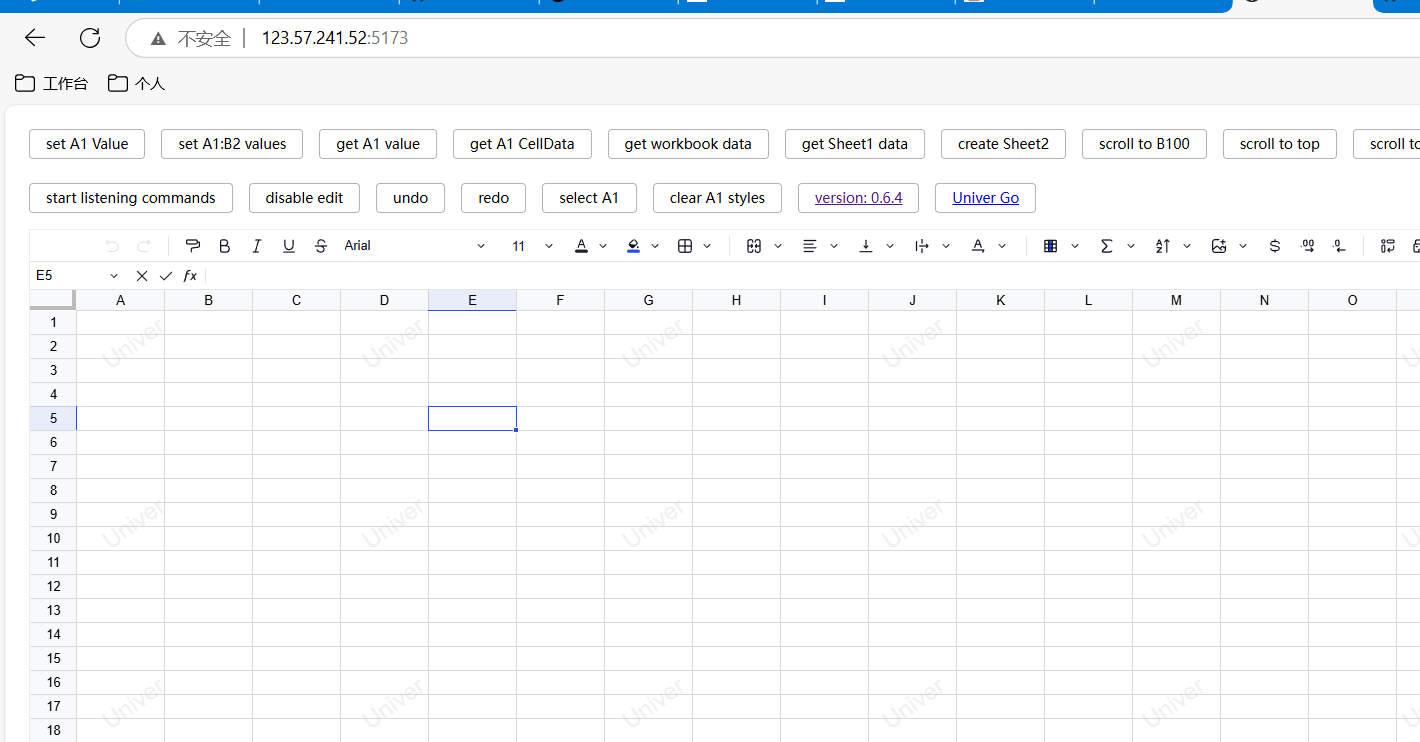Toggle bold formatting
Image resolution: width=1420 pixels, height=742 pixels.
225,246
